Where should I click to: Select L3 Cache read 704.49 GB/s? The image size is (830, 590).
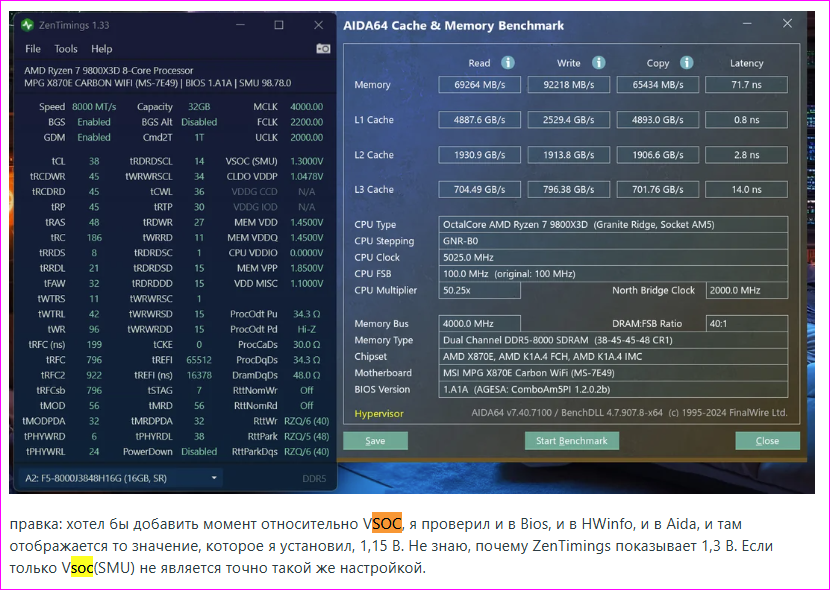pyautogui.click(x=480, y=189)
